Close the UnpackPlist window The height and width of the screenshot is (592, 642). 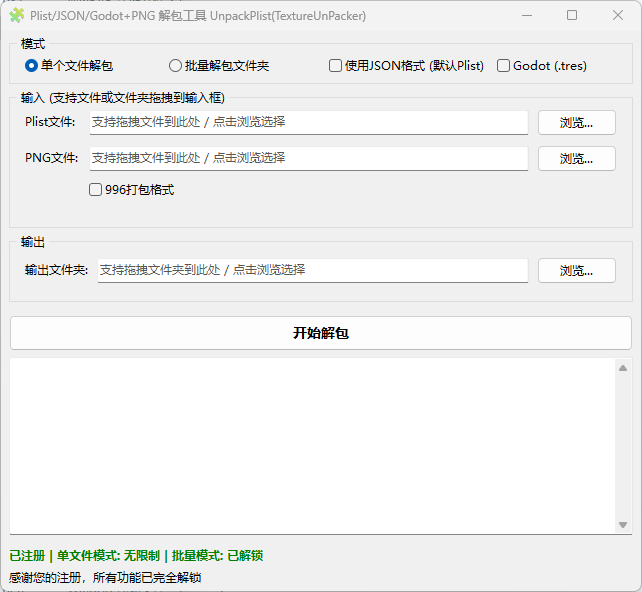[x=618, y=16]
